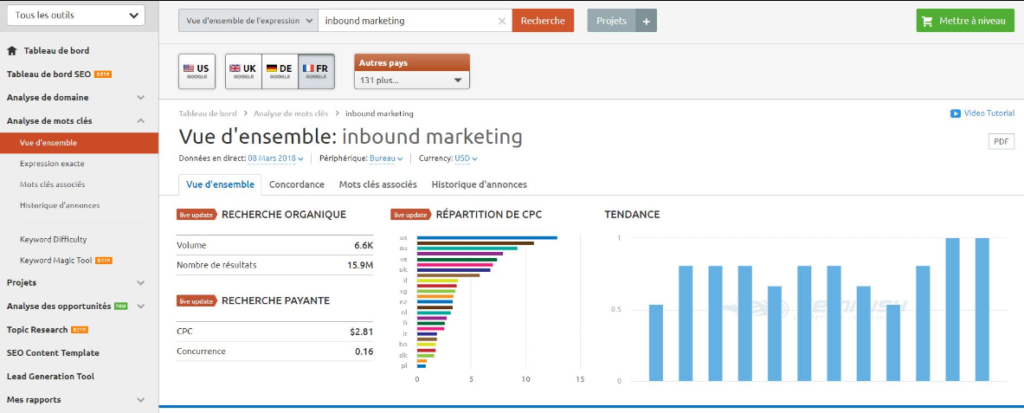Open Vue d'ensemble de l'expression dropdown
This screenshot has width=1024, height=413.
coord(248,20)
